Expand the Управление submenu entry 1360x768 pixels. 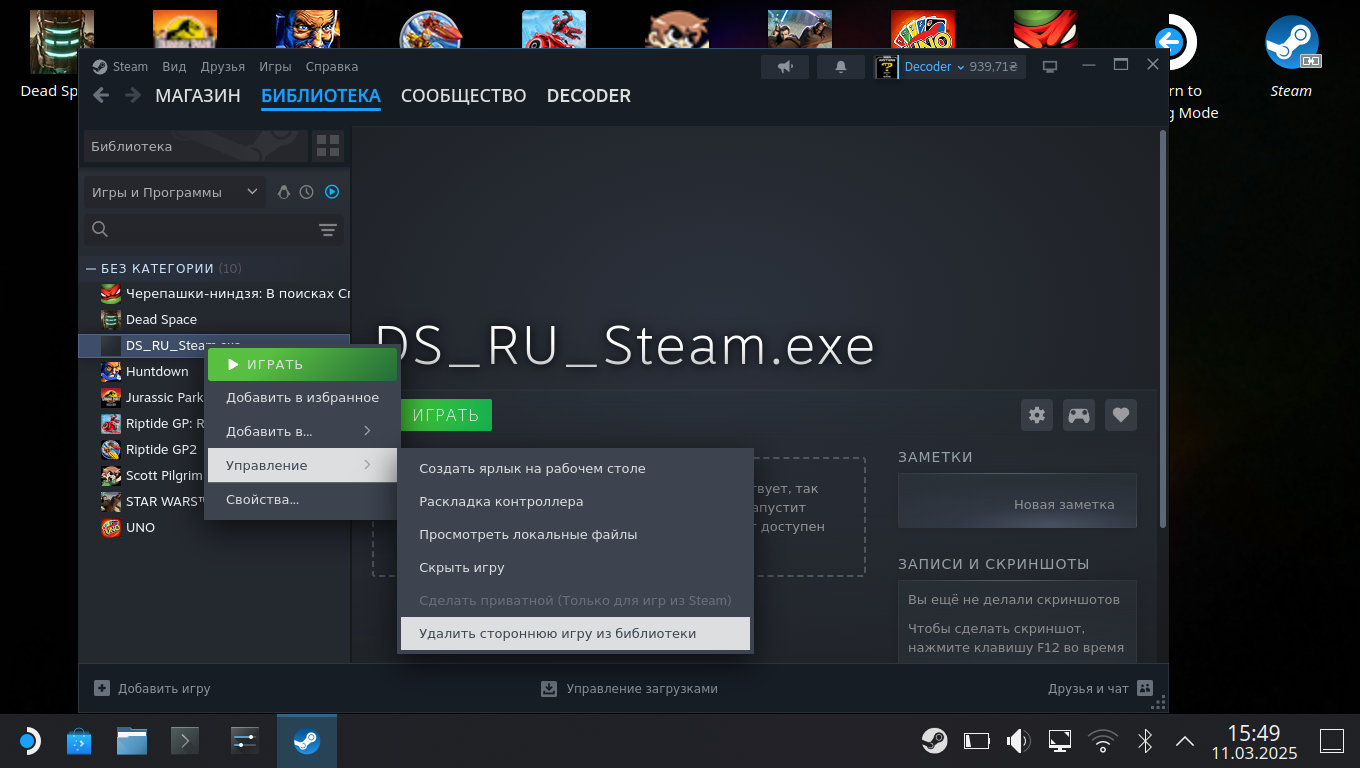303,465
